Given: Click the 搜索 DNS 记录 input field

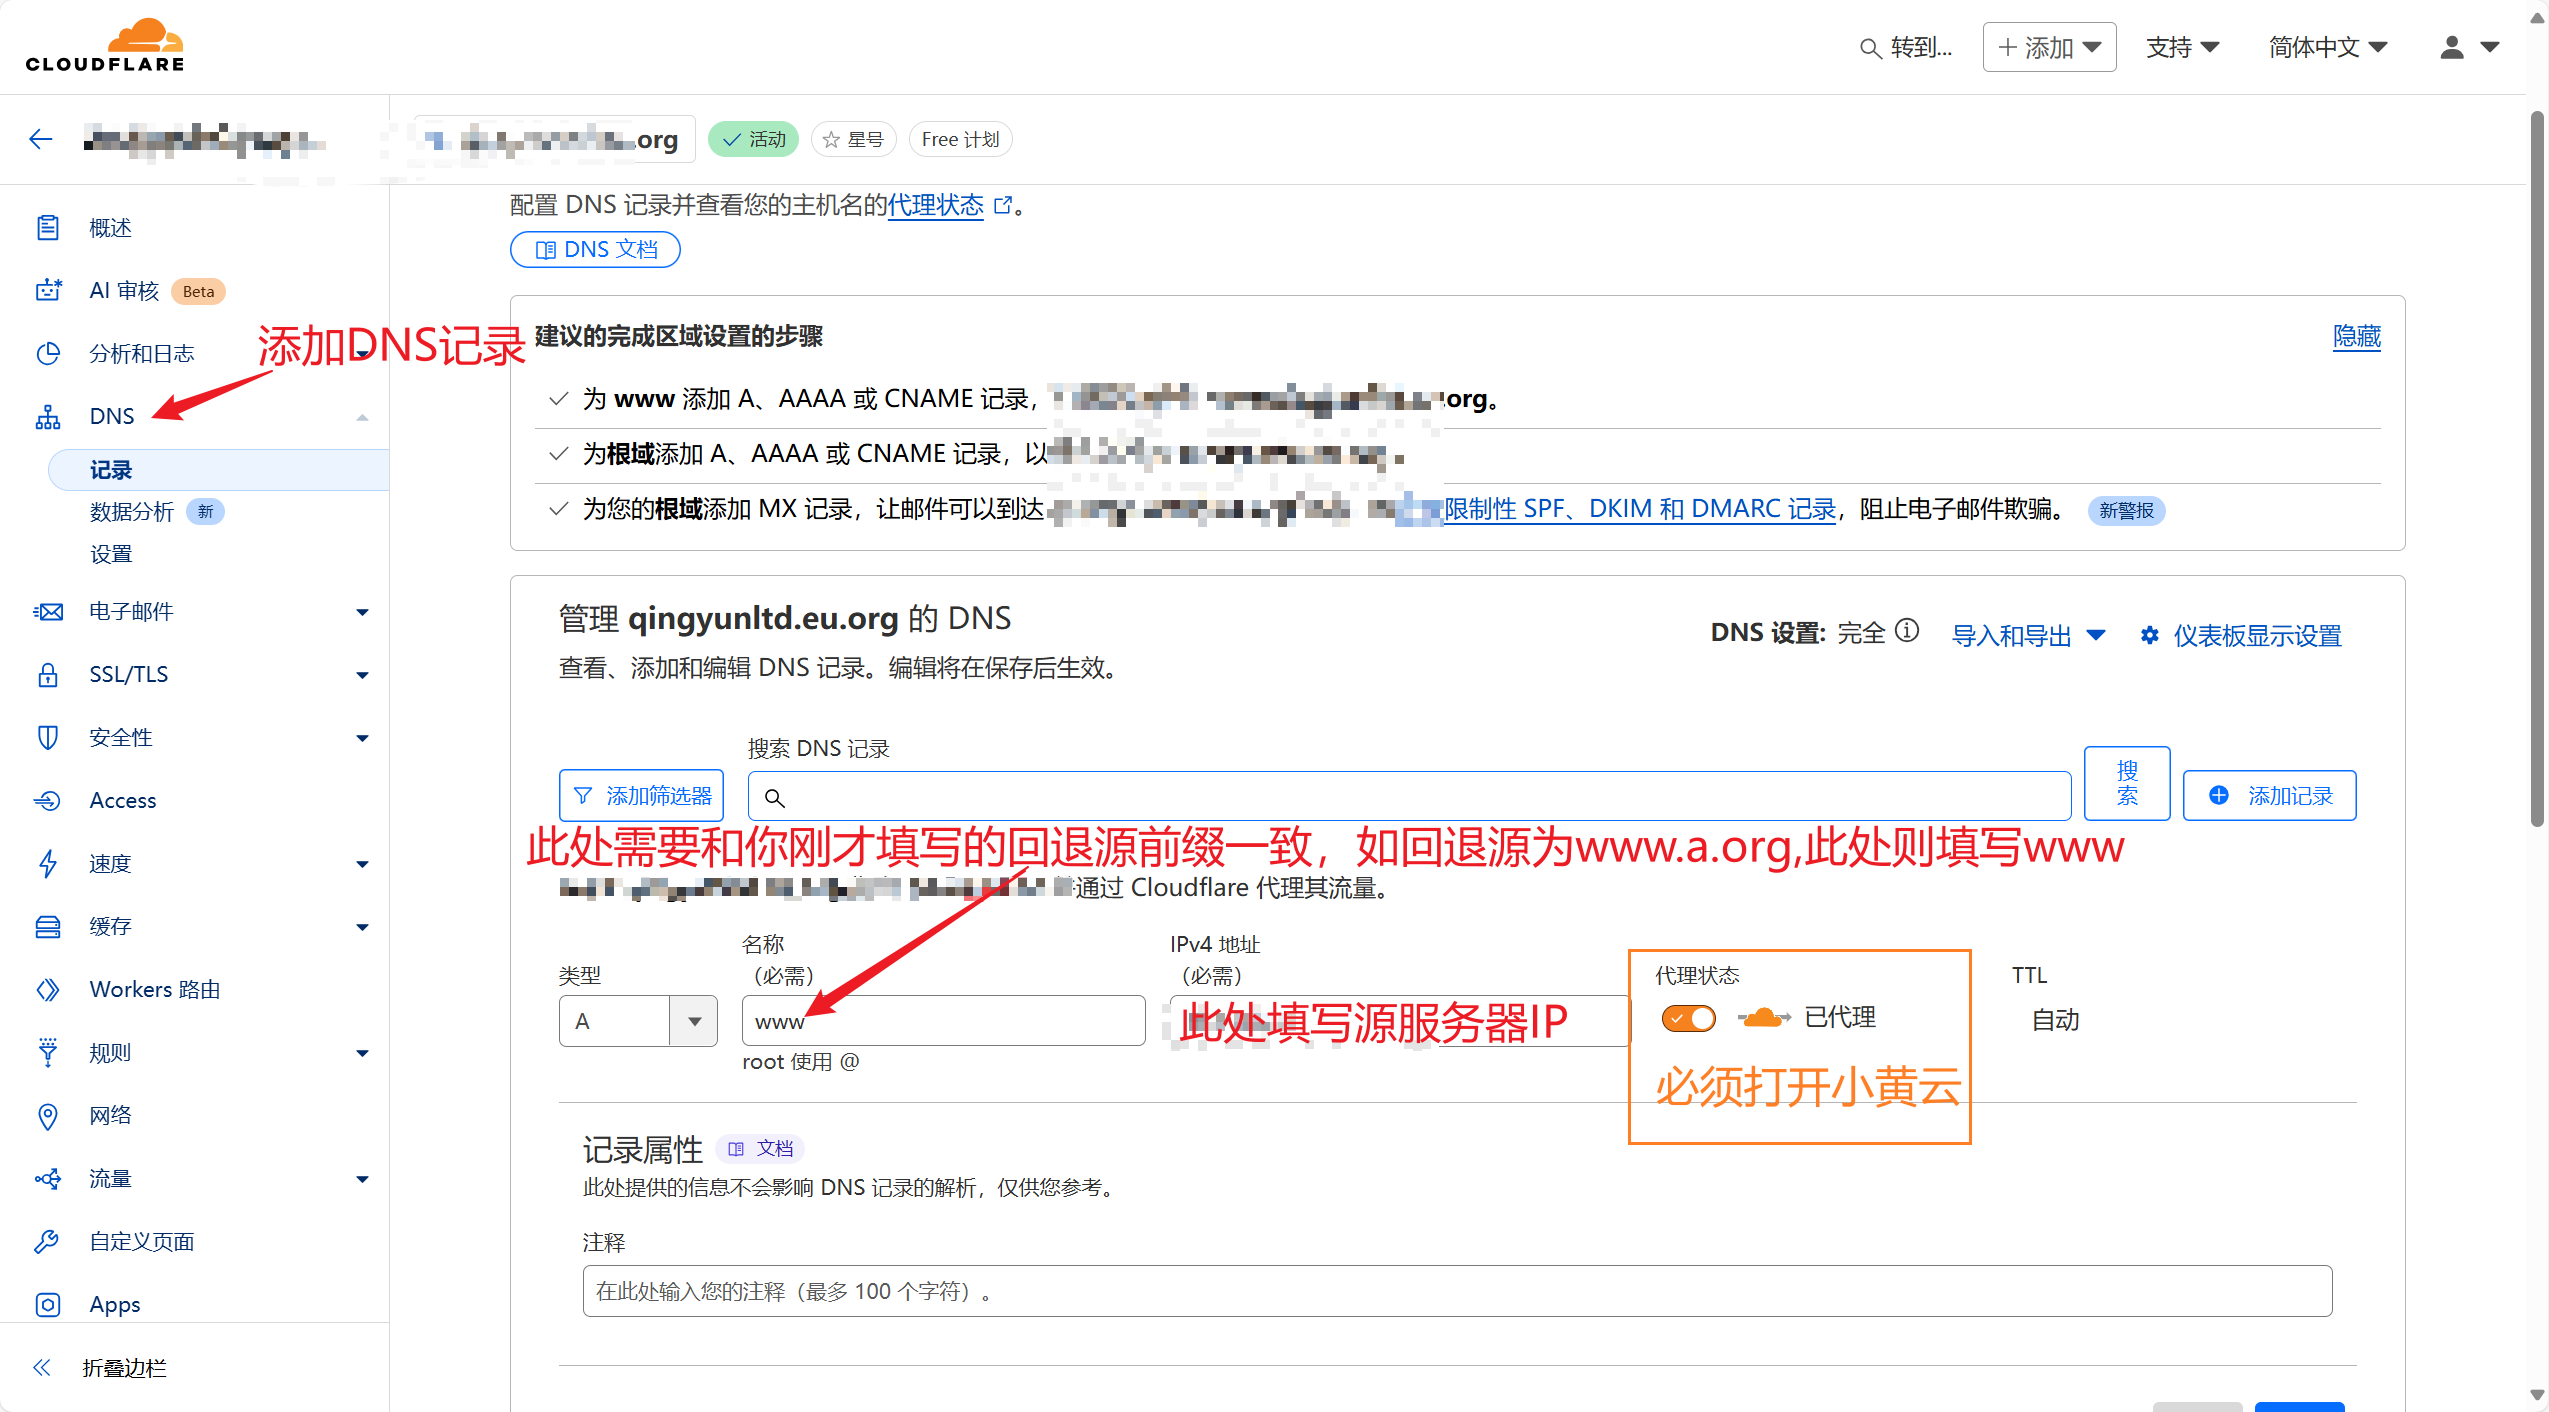Looking at the screenshot, I should coord(1409,797).
